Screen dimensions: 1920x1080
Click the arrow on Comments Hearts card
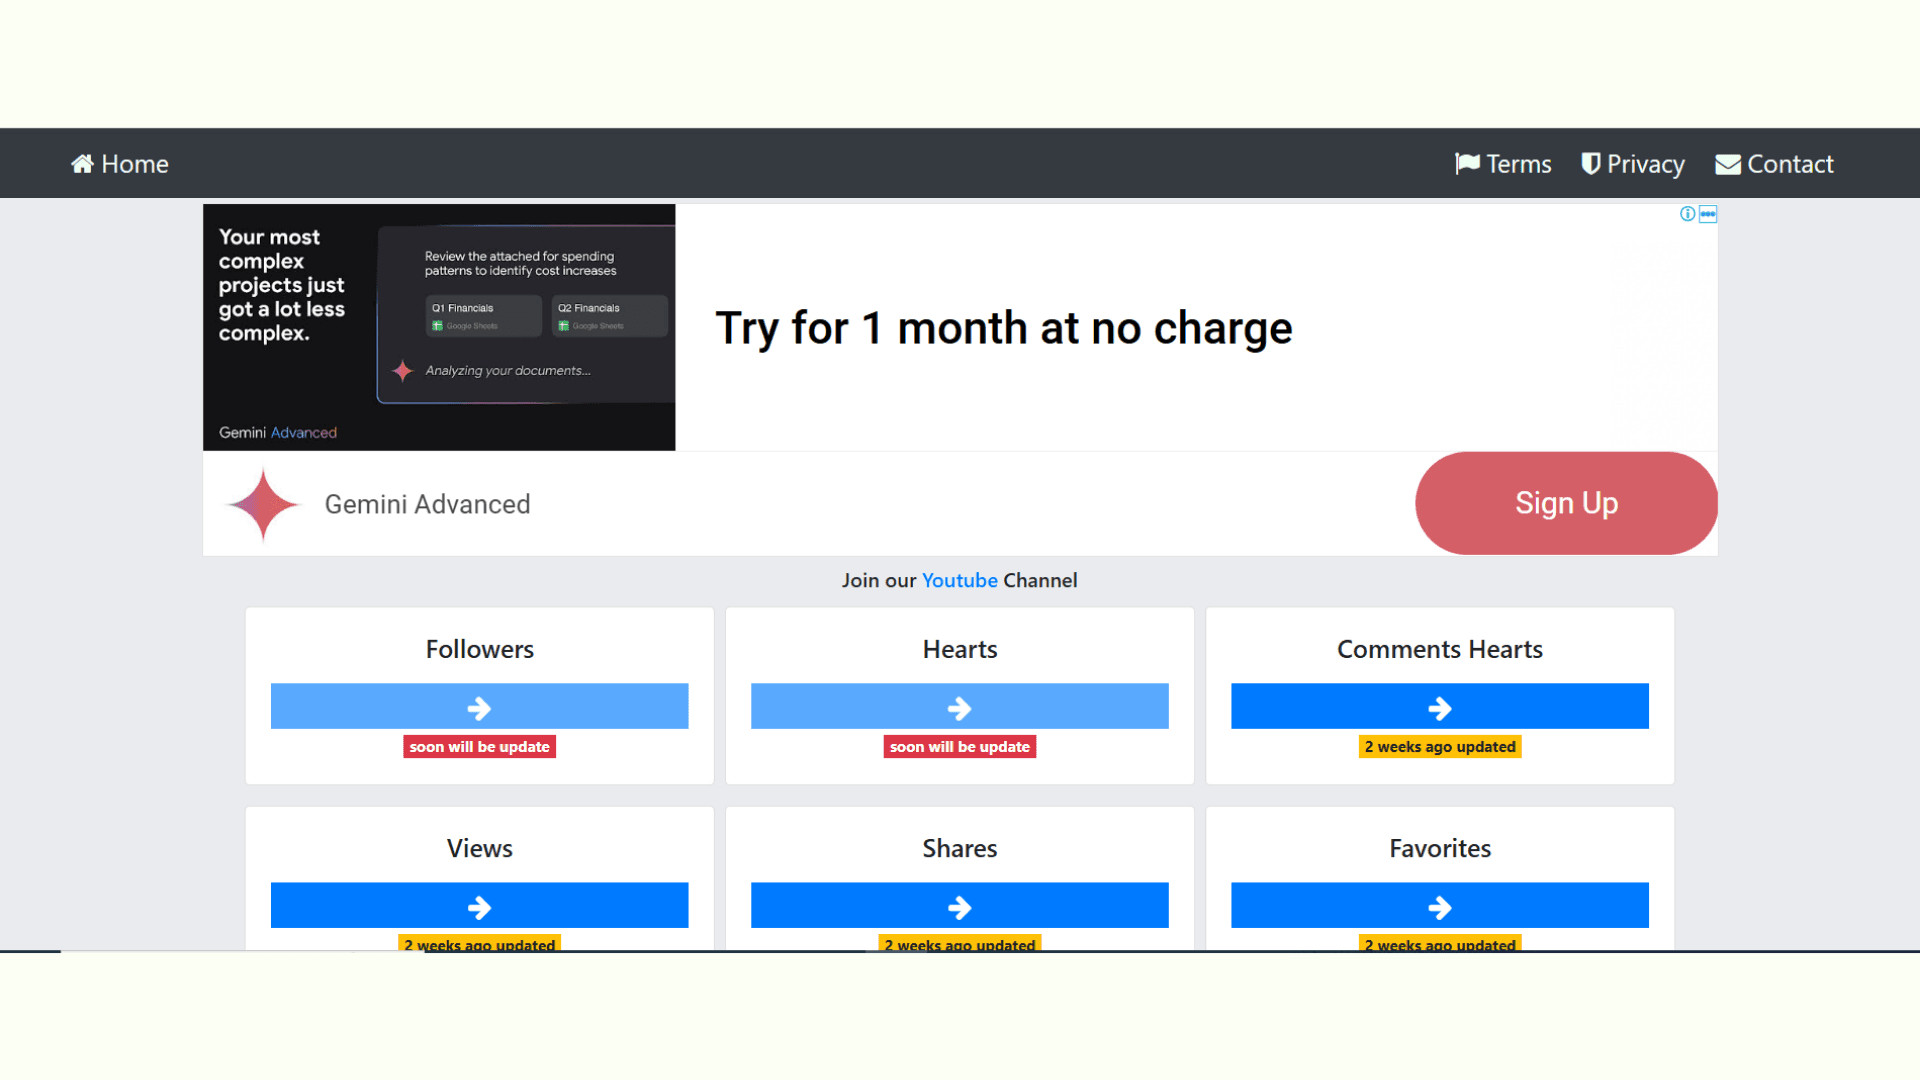click(1439, 706)
